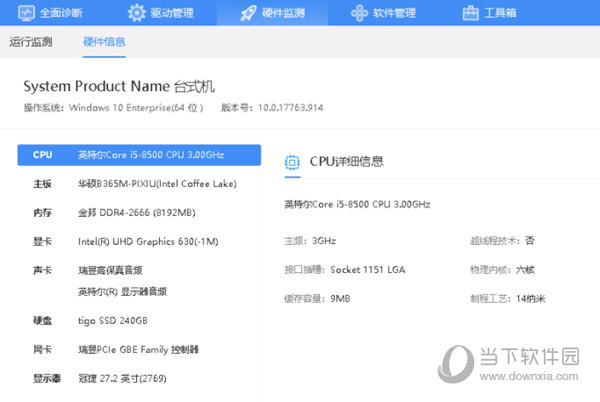Select the 显示器 row 冠捷 27.2 英寸
This screenshot has width=600, height=402.
coord(139,379)
